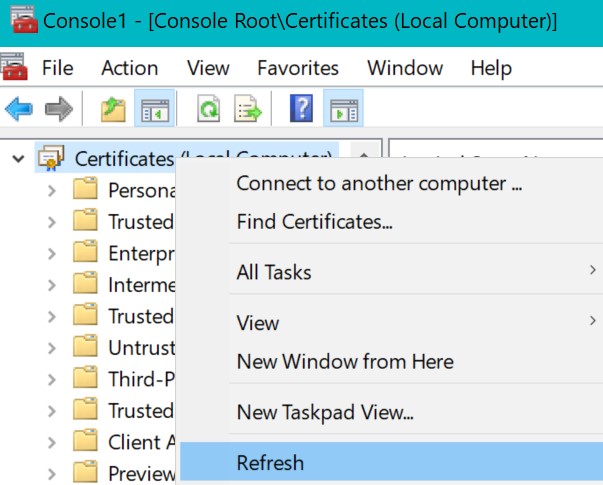Expand the Enterprise Trust folder arrow
Image resolution: width=603 pixels, height=485 pixels.
52,253
